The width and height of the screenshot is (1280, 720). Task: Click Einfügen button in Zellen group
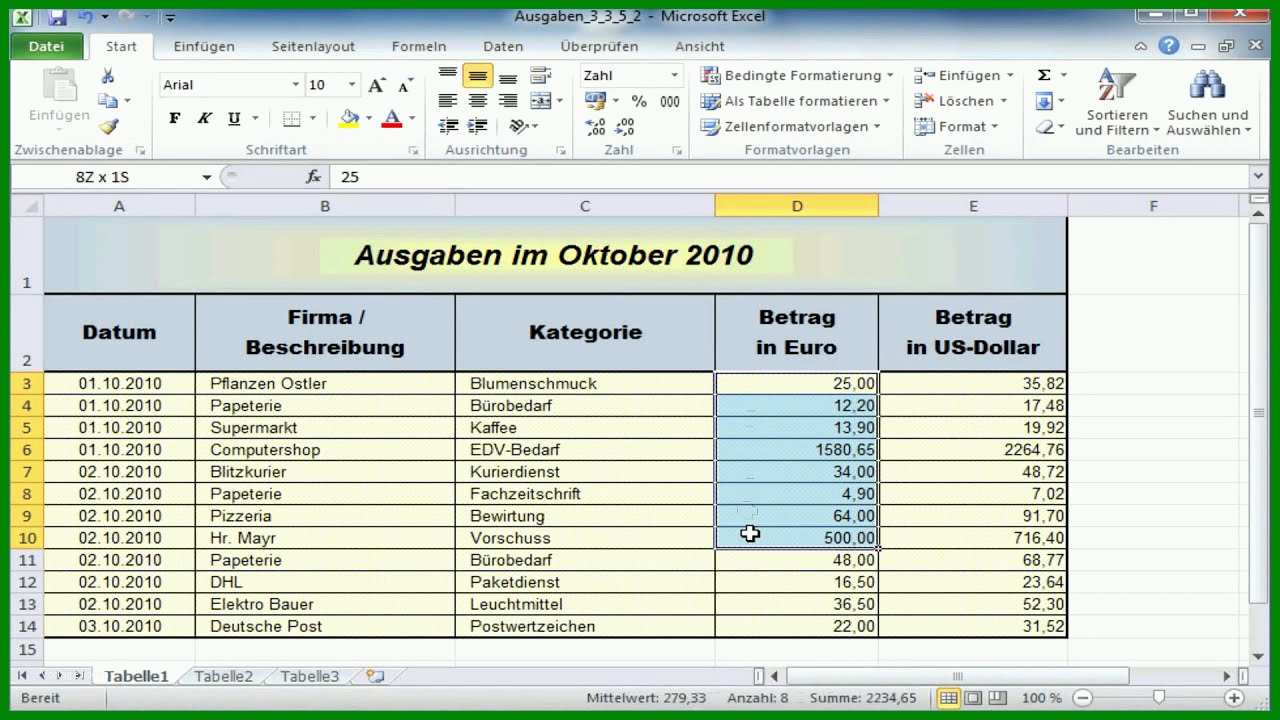coord(965,75)
